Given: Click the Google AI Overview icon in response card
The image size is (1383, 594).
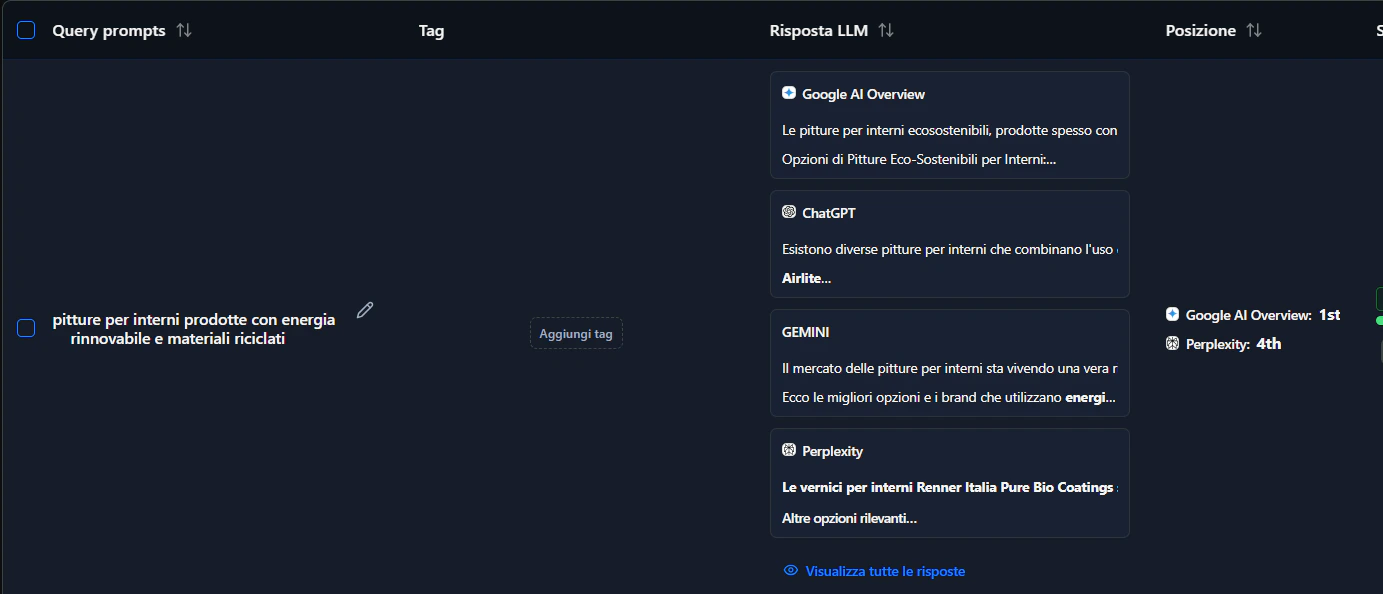Looking at the screenshot, I should 789,93.
